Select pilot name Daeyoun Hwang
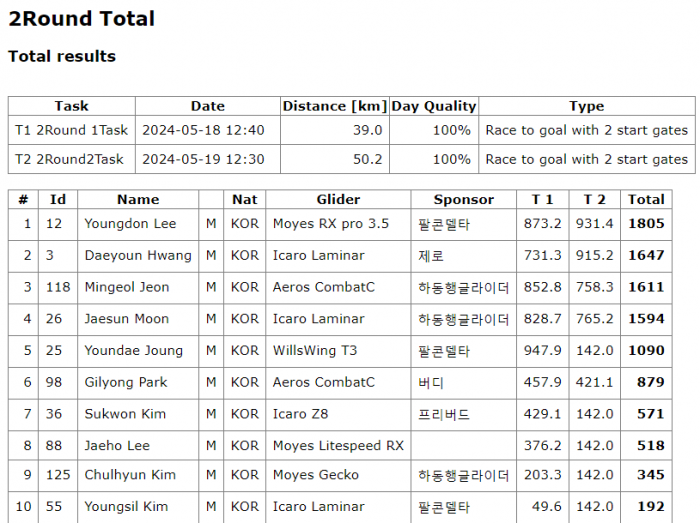 (x=138, y=255)
